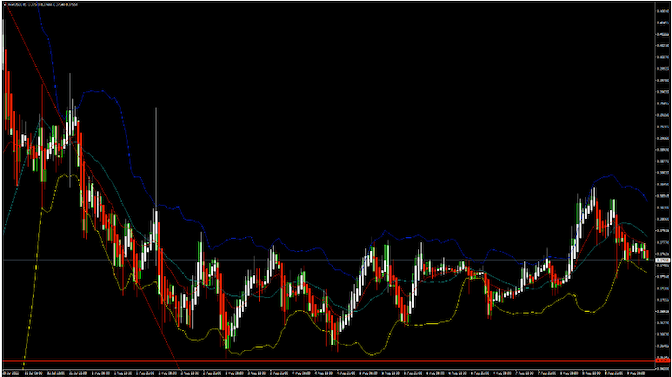Select the yellow lower band indicator line

429,323
